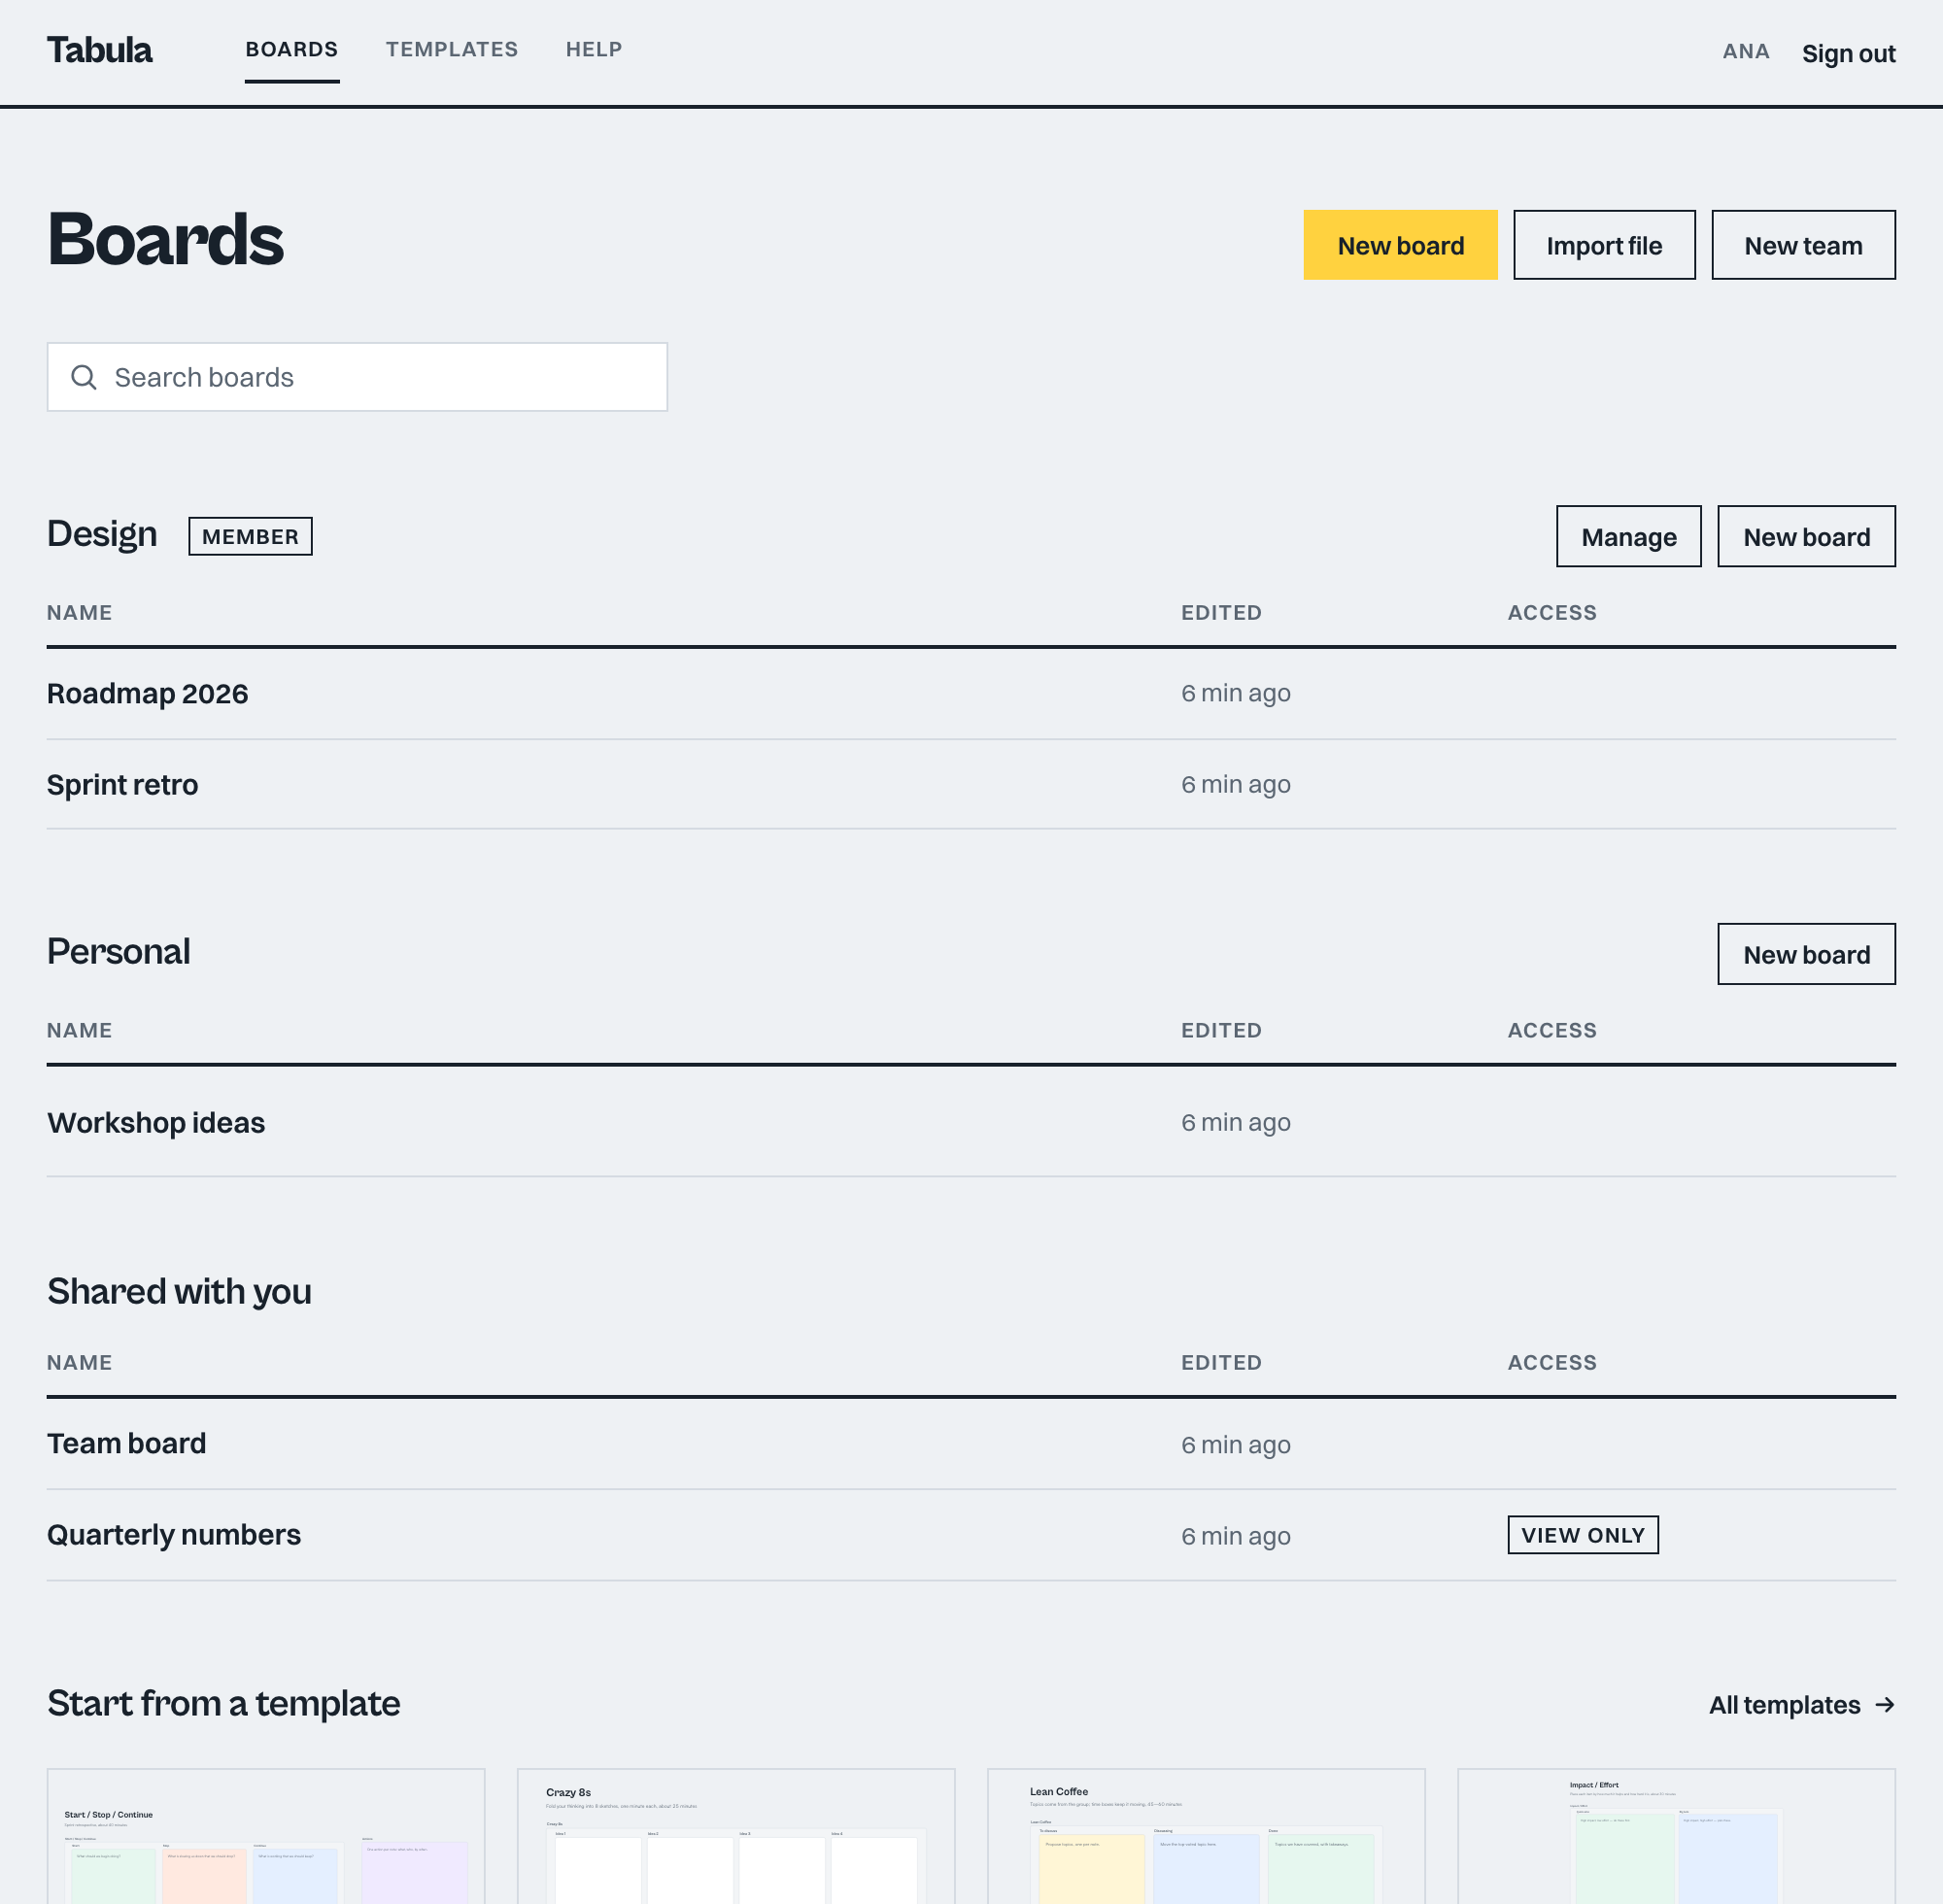
Task: Focus the Search boards field
Action: point(357,377)
